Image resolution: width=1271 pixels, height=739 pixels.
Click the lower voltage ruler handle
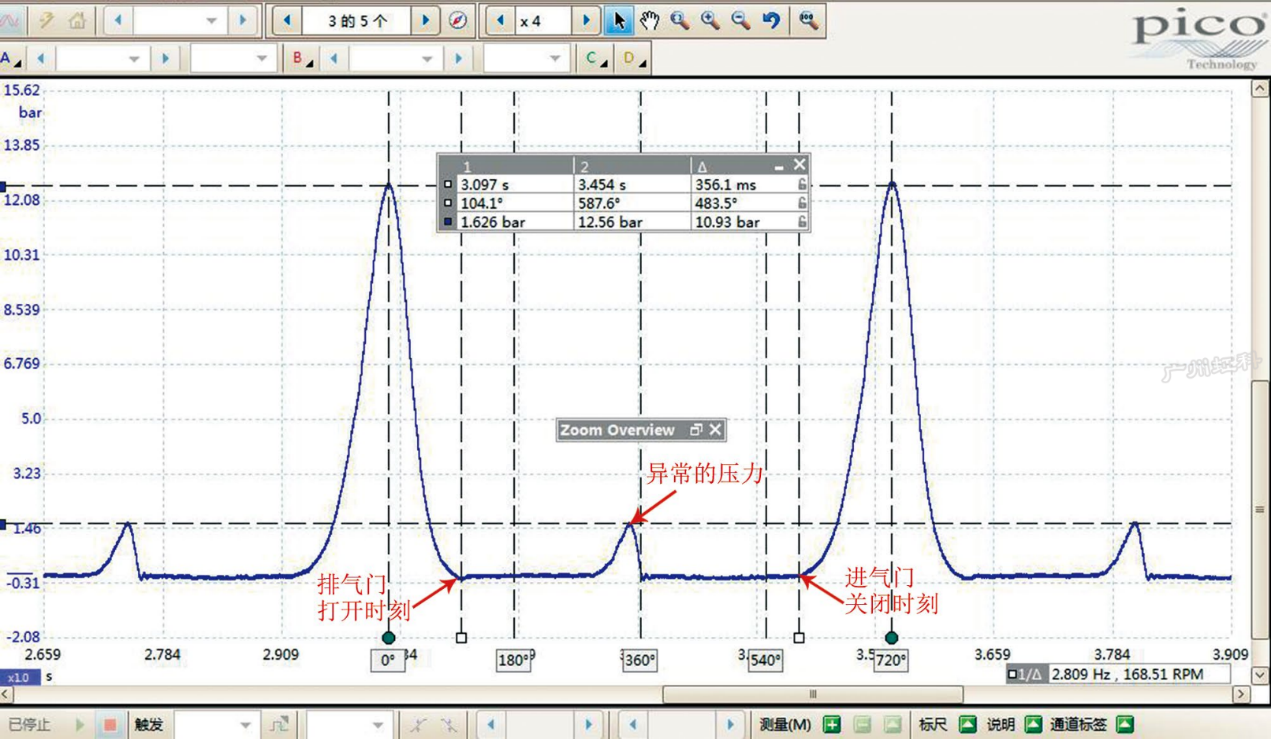click(x=3, y=524)
